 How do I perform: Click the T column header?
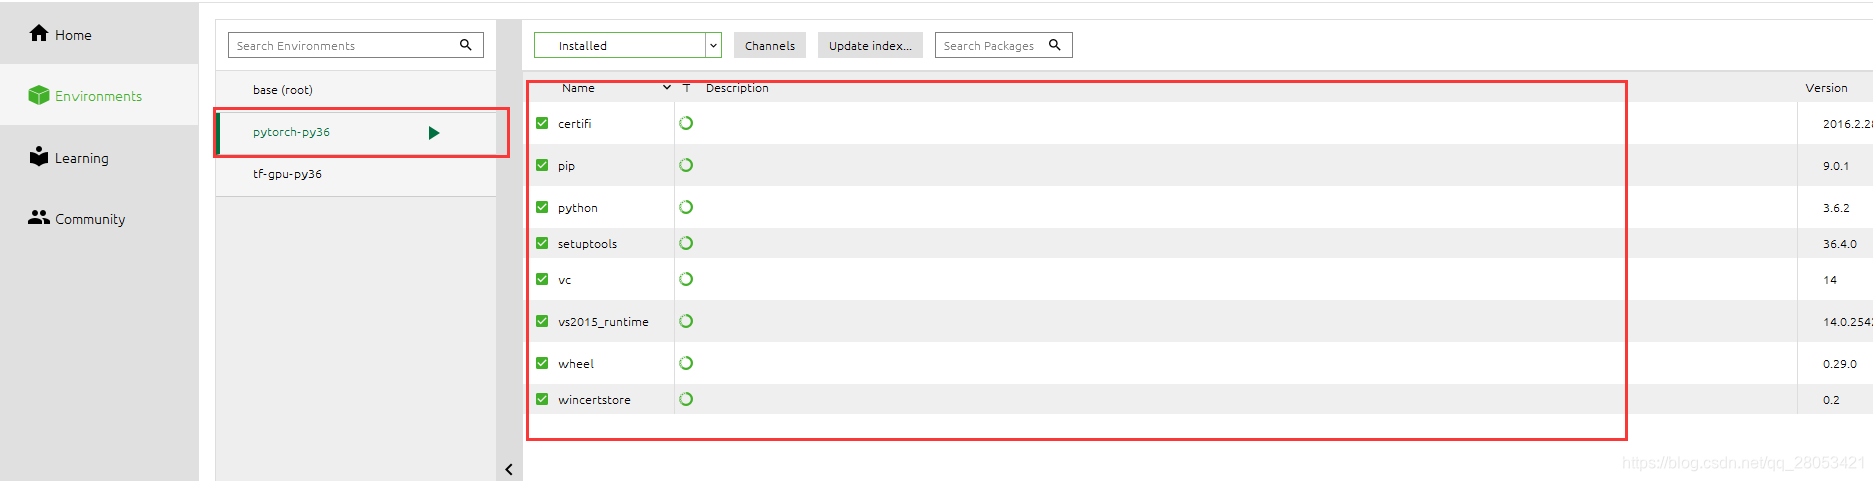click(x=687, y=88)
